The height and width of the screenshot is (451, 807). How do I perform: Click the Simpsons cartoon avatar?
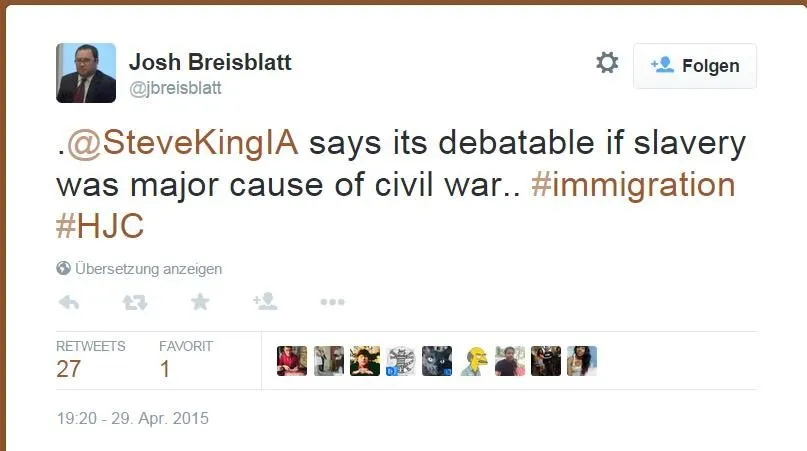[x=472, y=360]
